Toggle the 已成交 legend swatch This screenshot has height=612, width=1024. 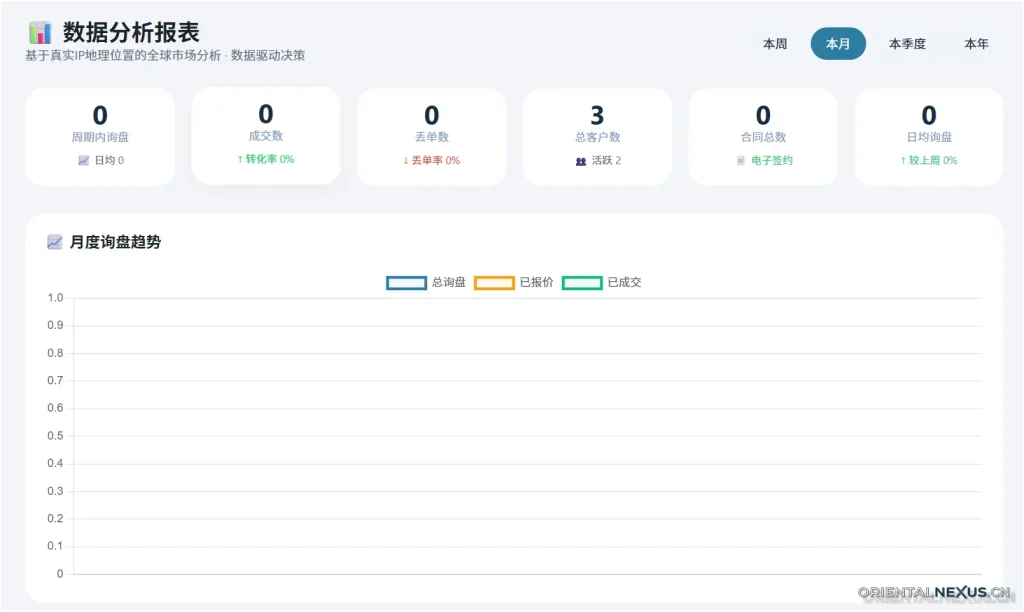(x=582, y=283)
